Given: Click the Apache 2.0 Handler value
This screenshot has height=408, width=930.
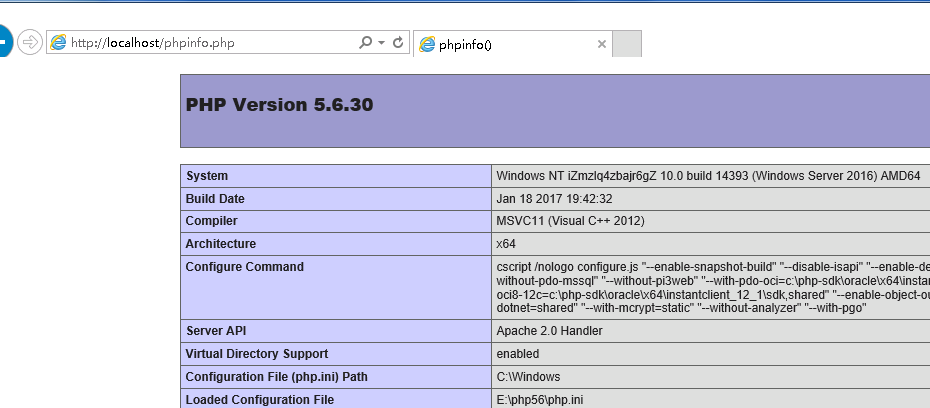Looking at the screenshot, I should coord(549,331).
